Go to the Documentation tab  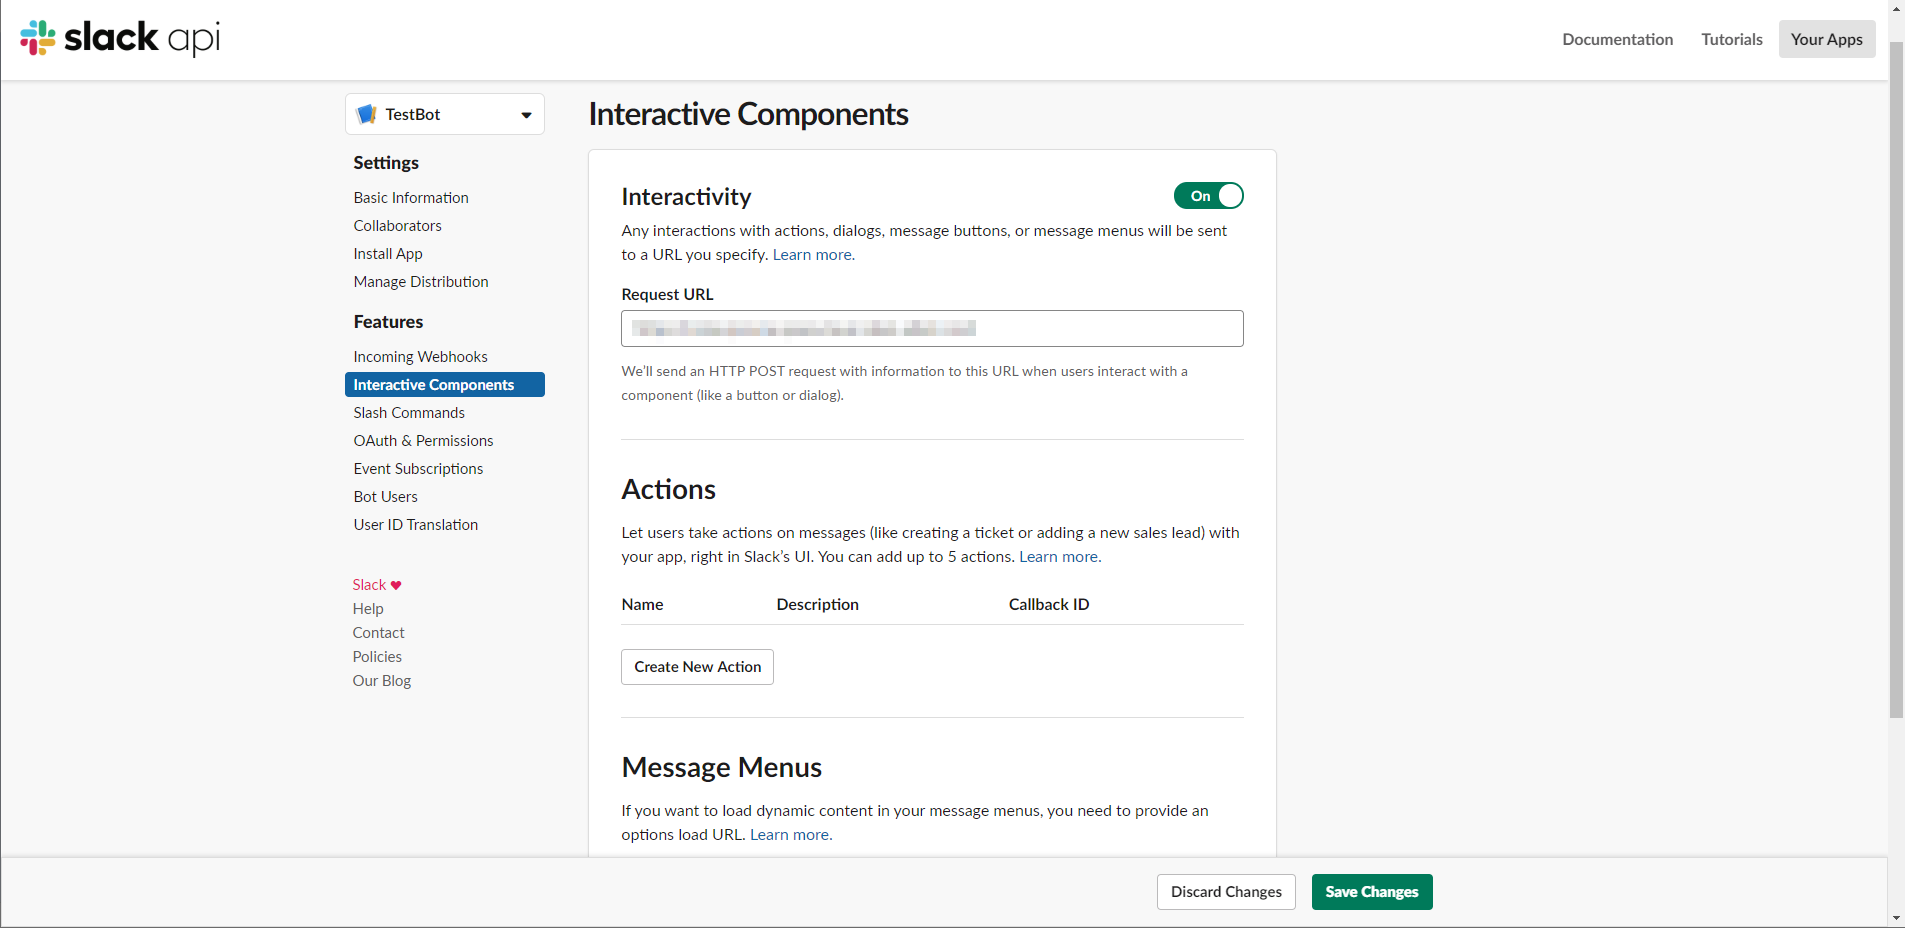[1617, 39]
